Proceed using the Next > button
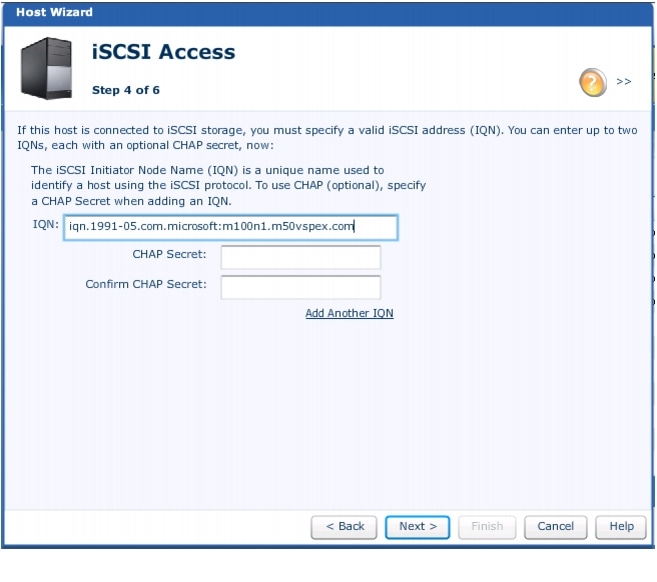 (x=417, y=527)
